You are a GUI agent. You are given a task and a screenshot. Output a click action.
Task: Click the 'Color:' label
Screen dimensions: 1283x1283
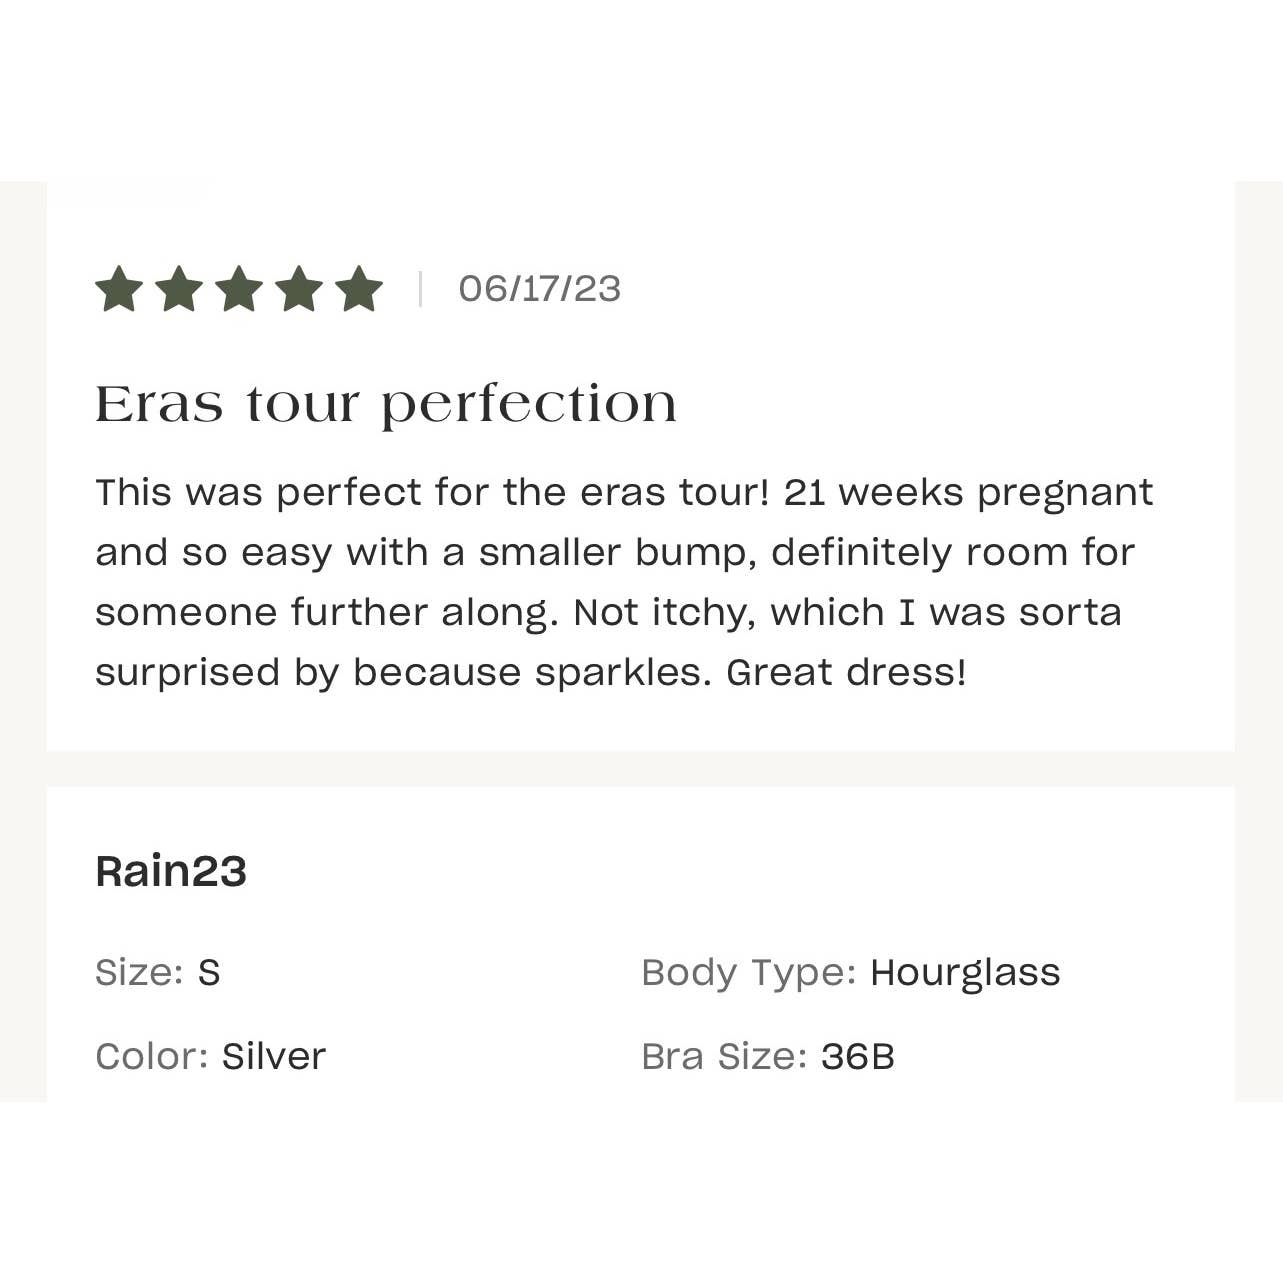point(152,1056)
